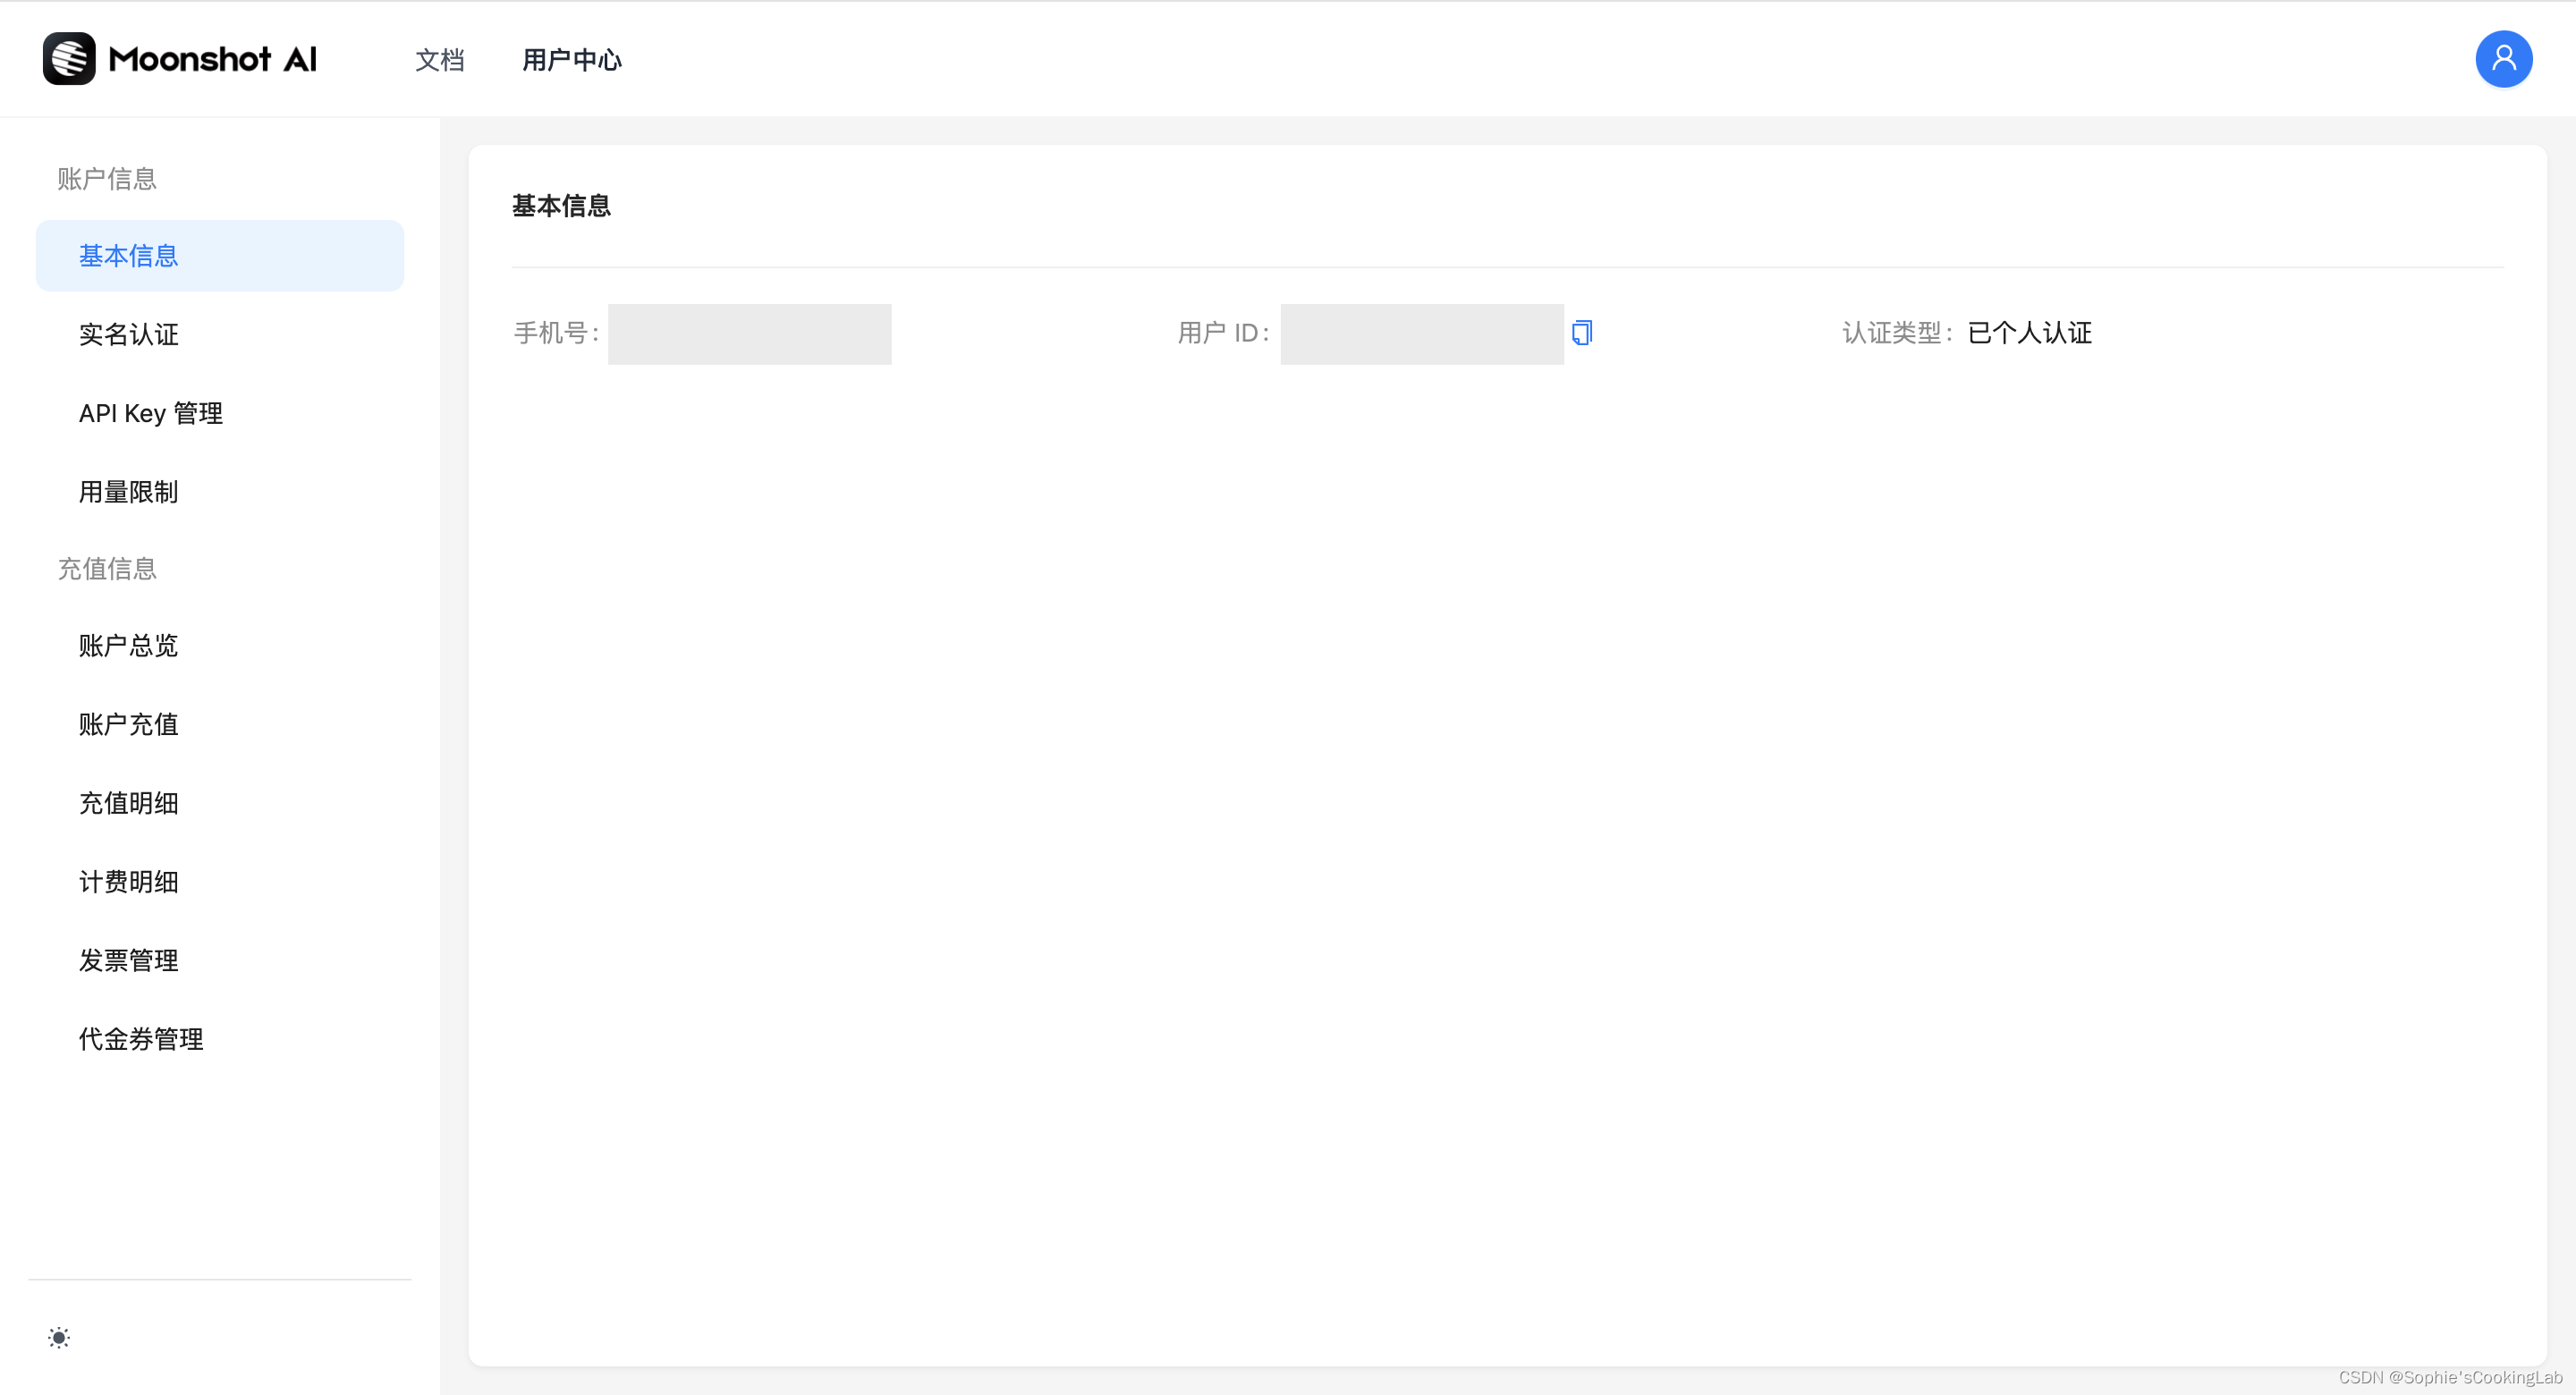
Task: Copy the user ID with copy icon
Action: tap(1581, 333)
